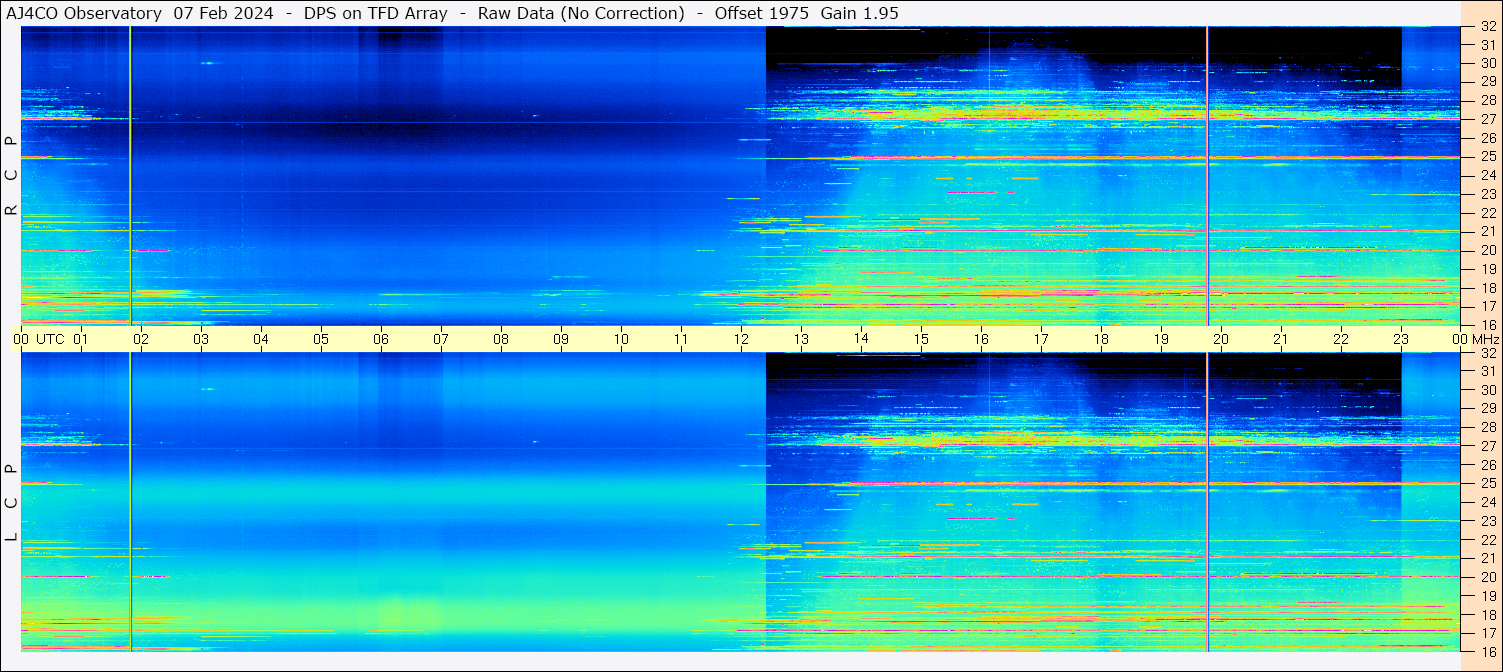This screenshot has width=1503, height=672.
Task: Click the 31 frequency label in LCP panel
Action: (x=1487, y=372)
